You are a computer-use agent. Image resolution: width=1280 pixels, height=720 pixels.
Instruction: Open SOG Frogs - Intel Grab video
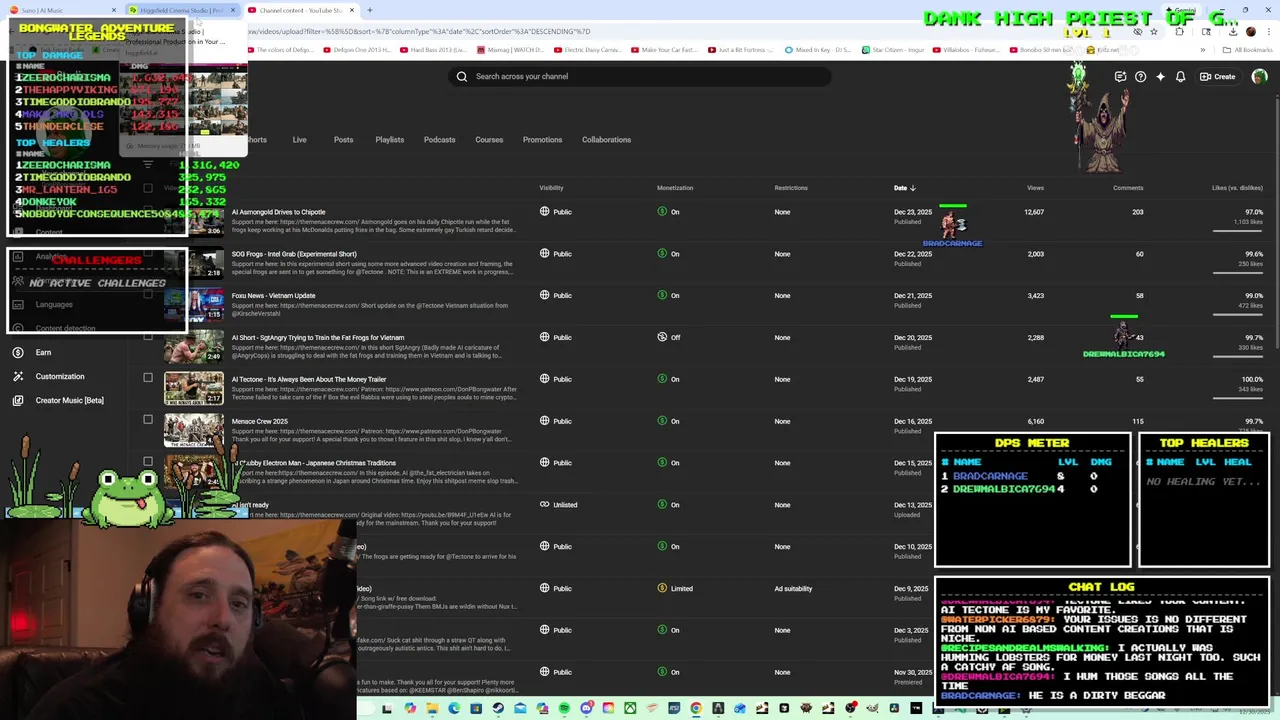coord(294,254)
